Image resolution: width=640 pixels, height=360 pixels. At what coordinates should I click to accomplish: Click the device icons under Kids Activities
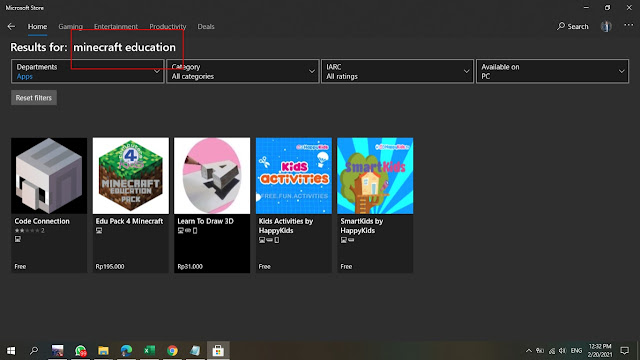coord(269,240)
